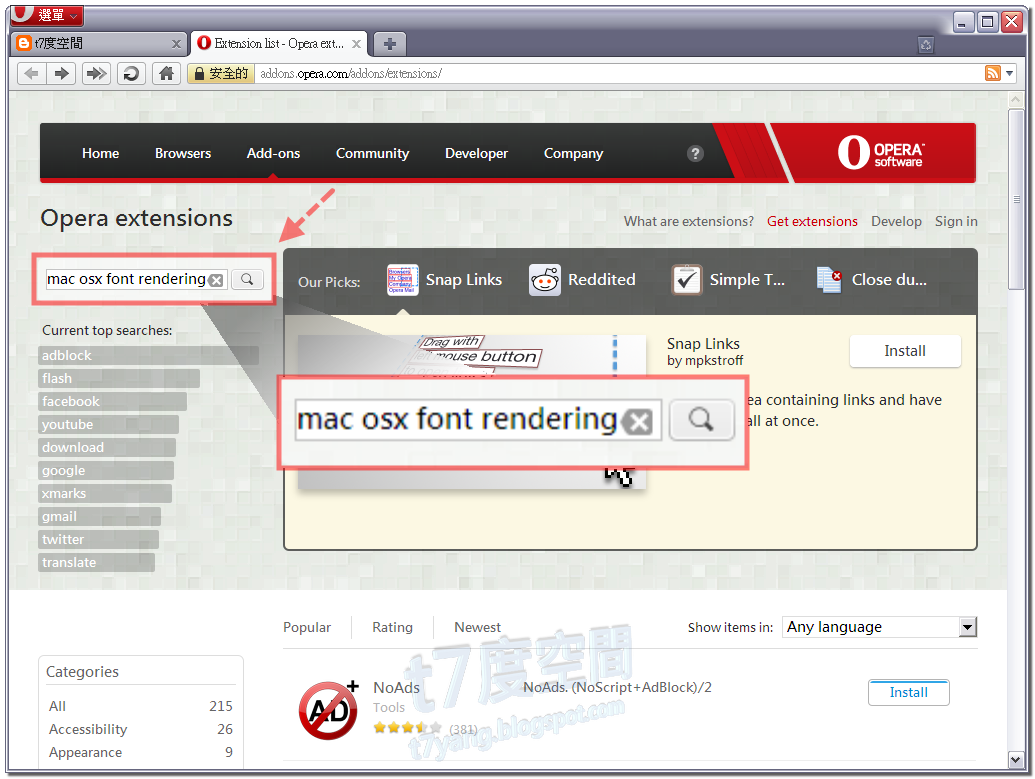
Task: Open the RSS feed icon in the address bar
Action: tap(993, 73)
